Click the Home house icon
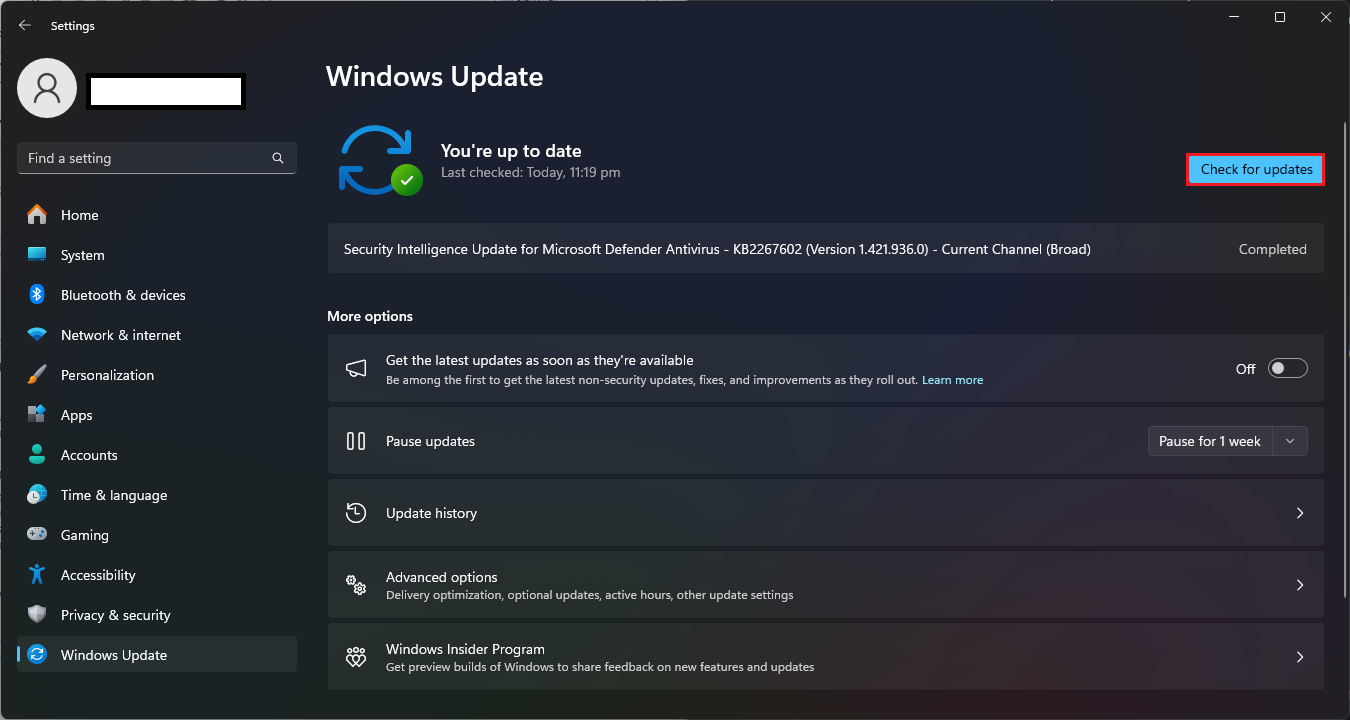1350x720 pixels. pos(37,215)
